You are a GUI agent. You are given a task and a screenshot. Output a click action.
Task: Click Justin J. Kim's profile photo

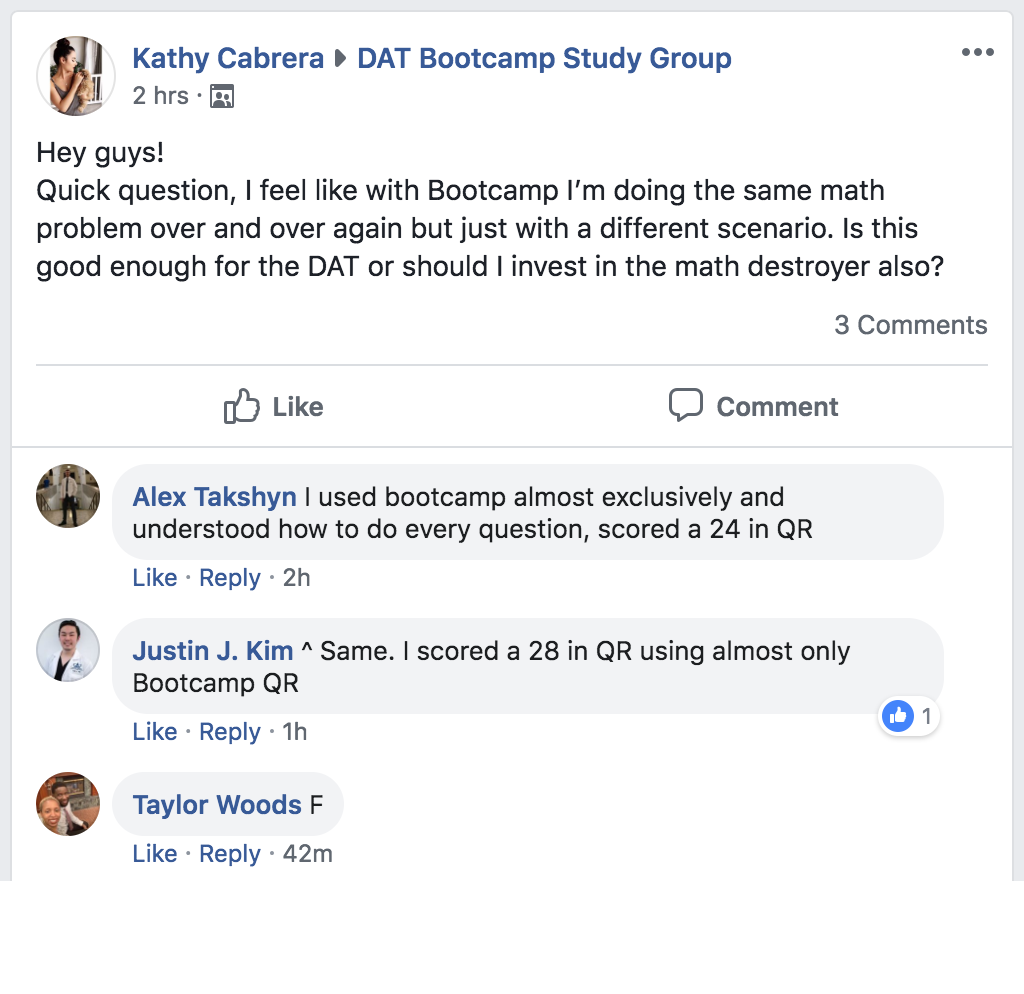click(68, 650)
